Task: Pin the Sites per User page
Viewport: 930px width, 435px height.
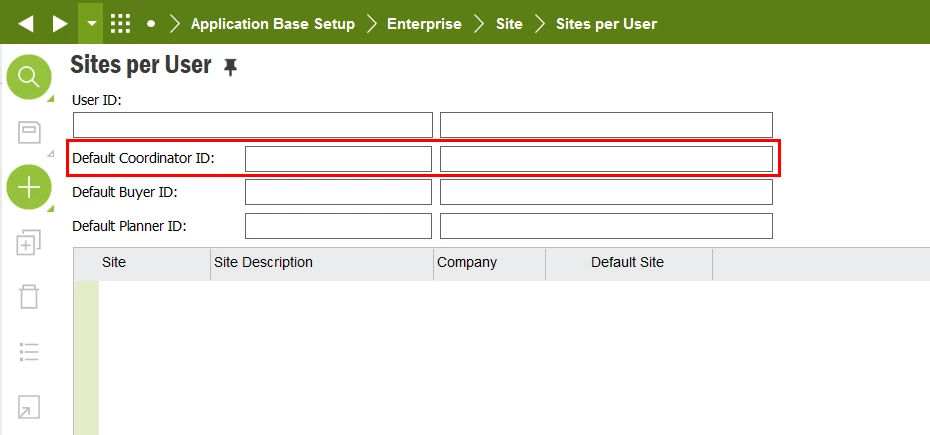Action: point(230,68)
